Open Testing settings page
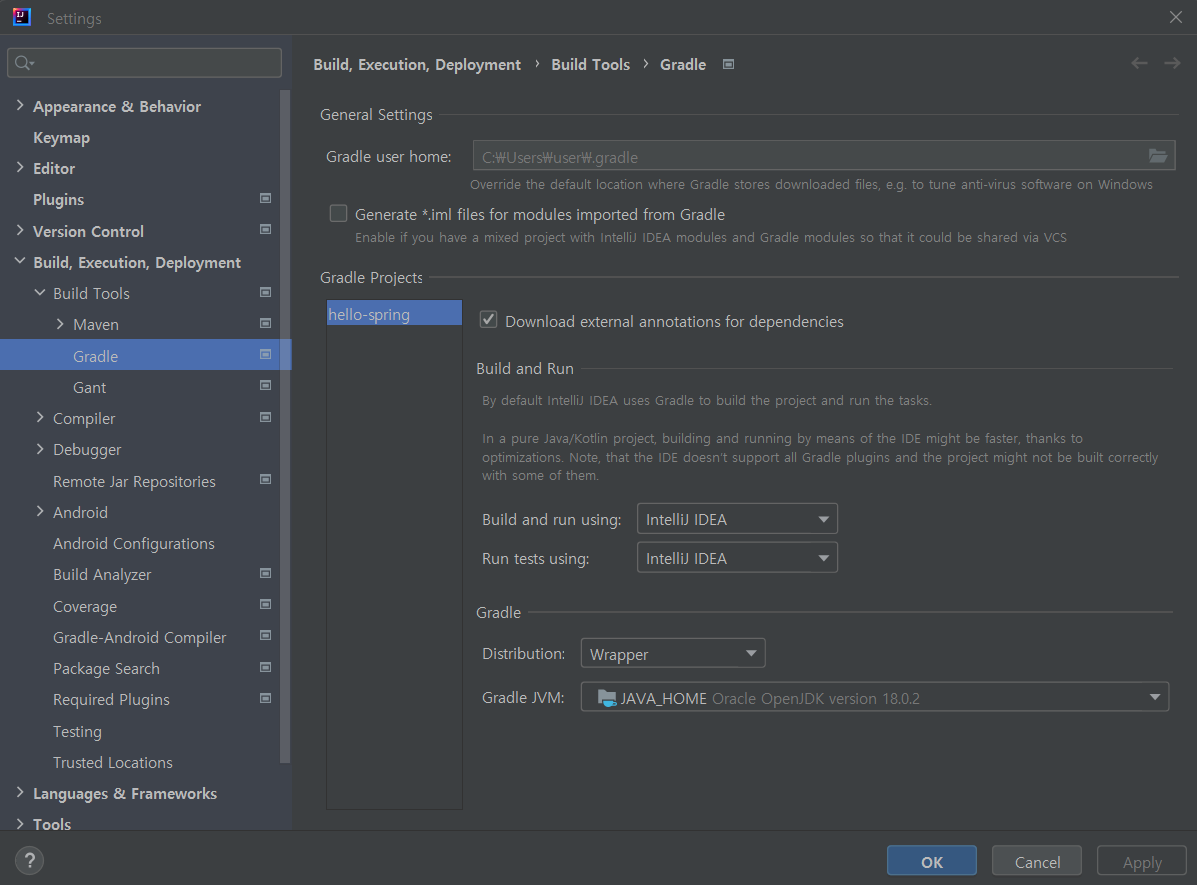This screenshot has height=885, width=1197. (x=77, y=732)
